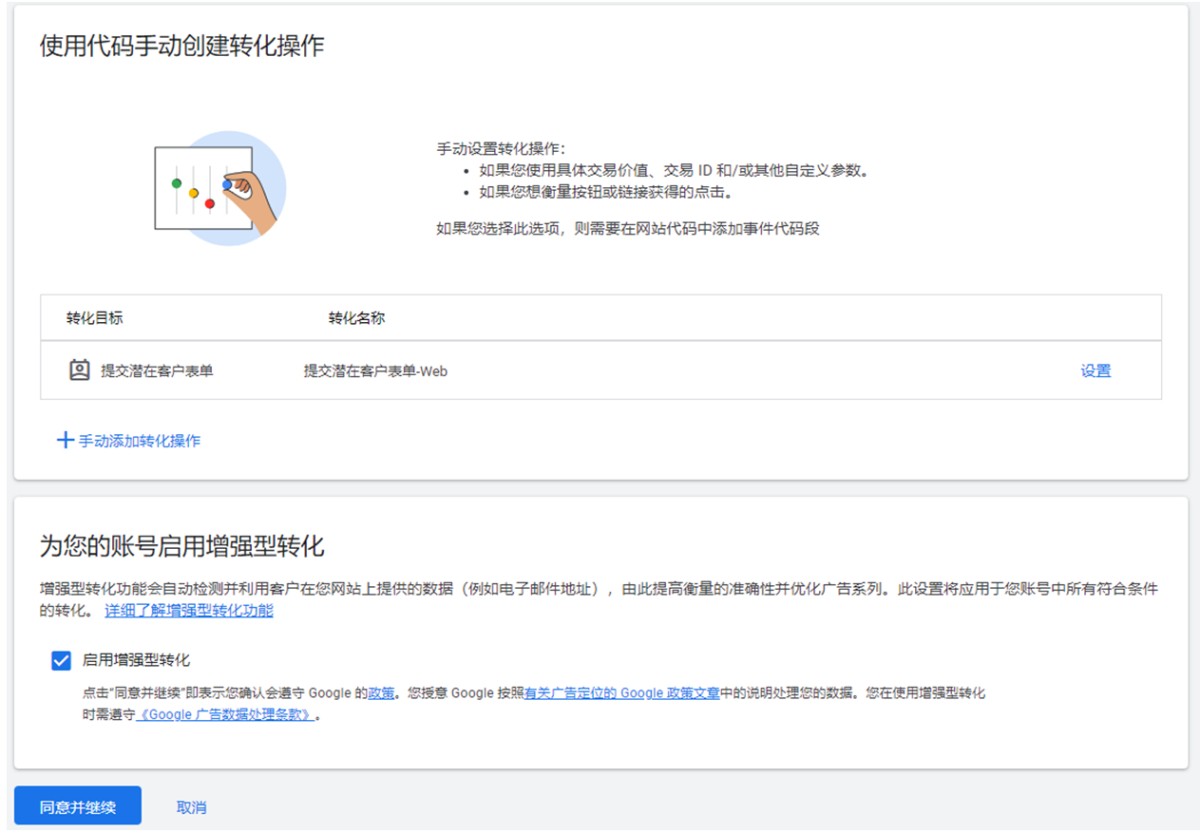The image size is (1200, 833).
Task: Click the green dot in the sliders illustration
Action: click(x=176, y=183)
